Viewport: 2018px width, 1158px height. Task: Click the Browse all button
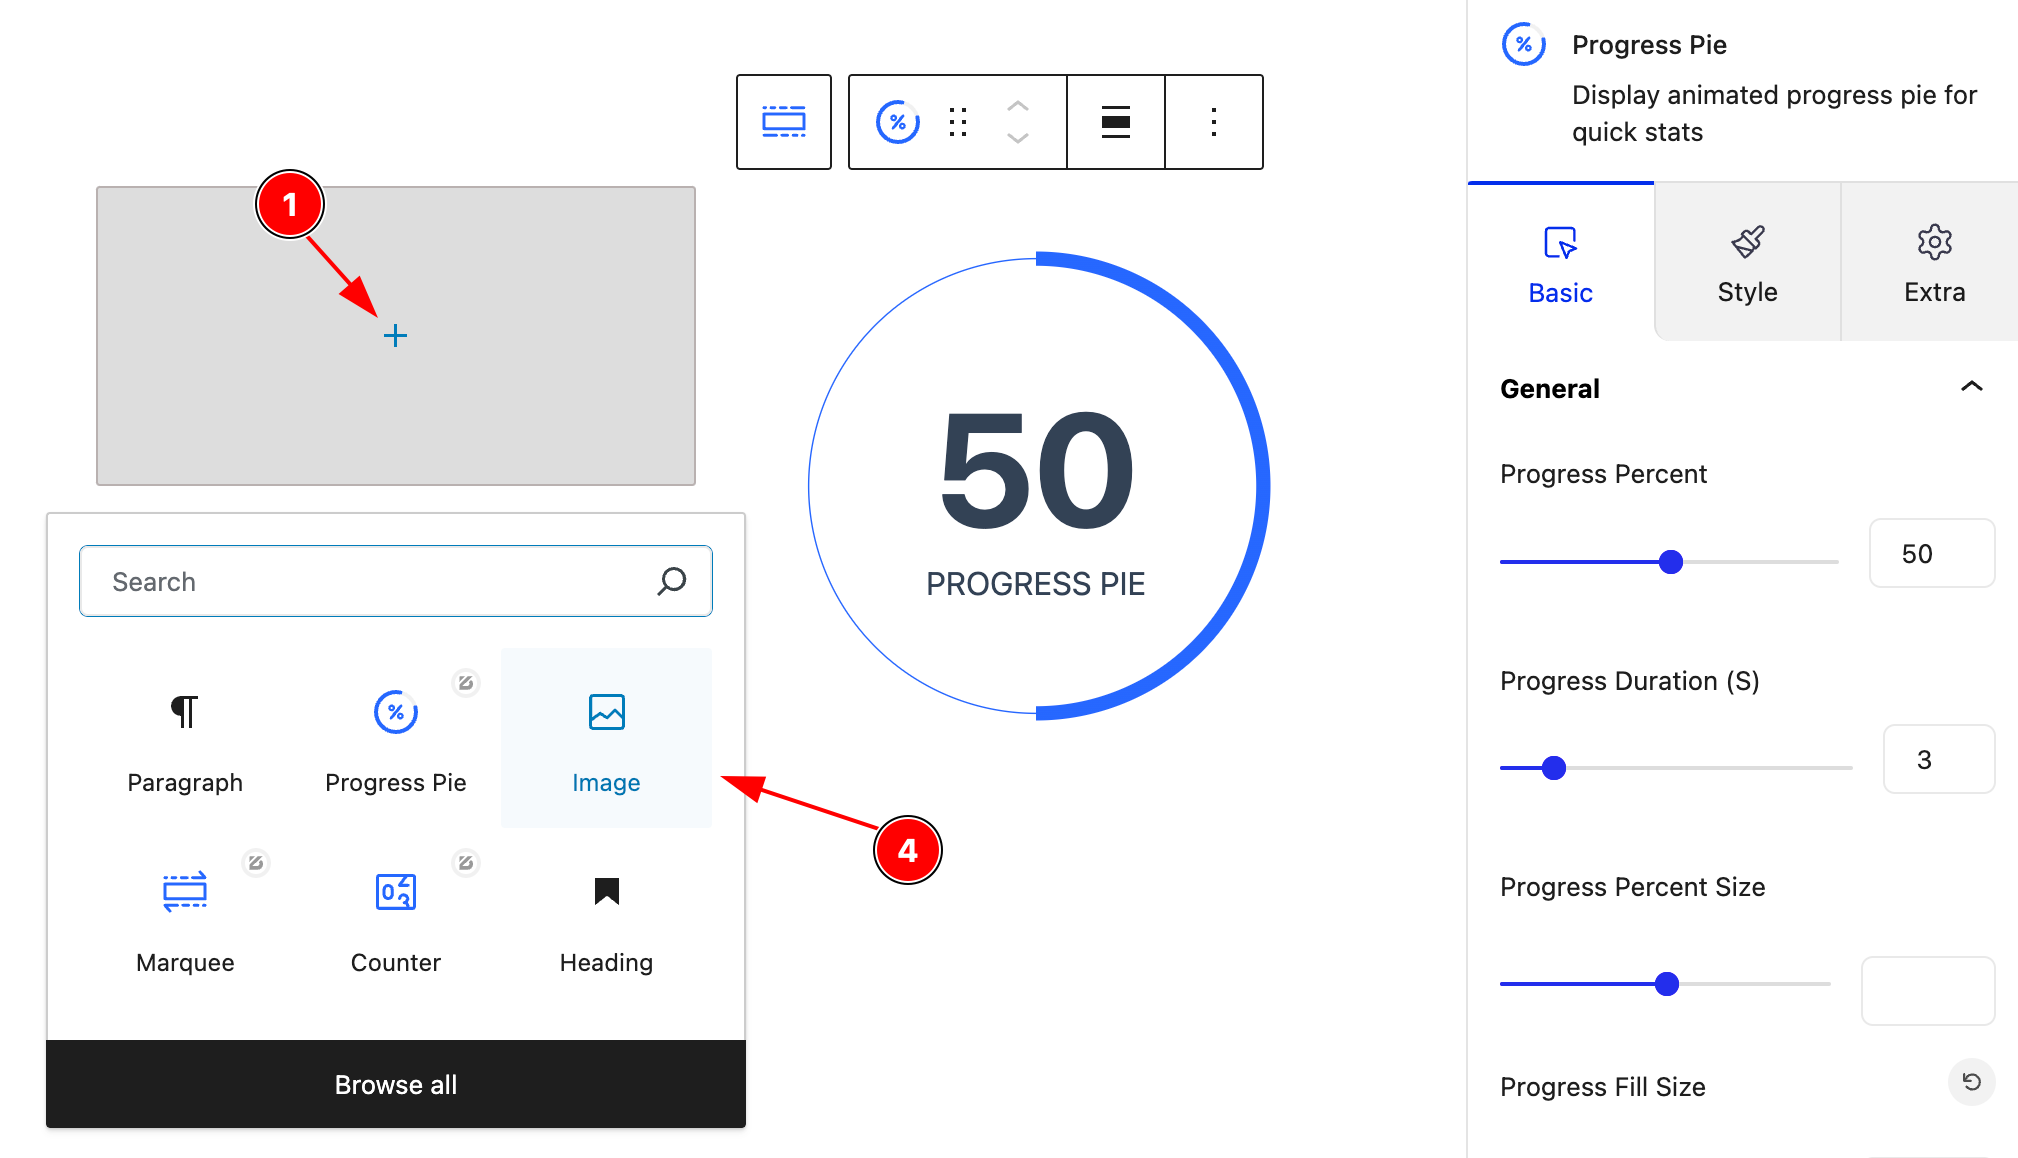396,1084
